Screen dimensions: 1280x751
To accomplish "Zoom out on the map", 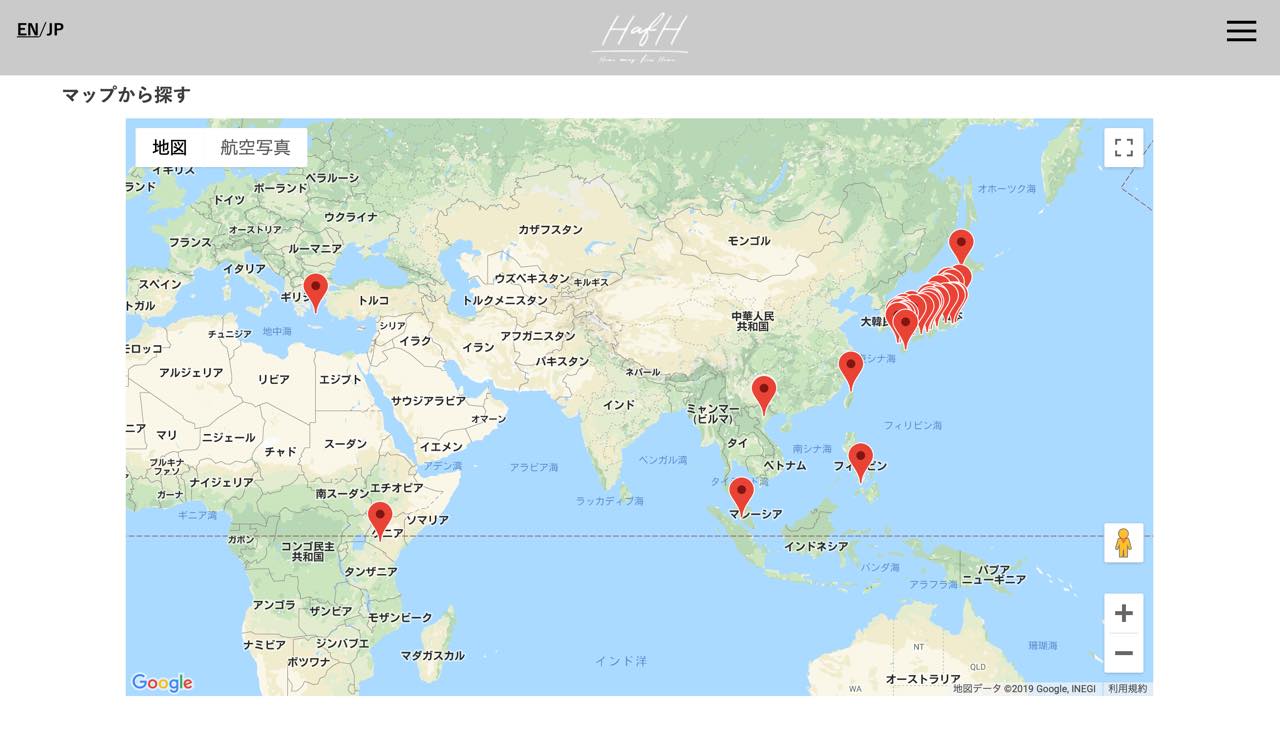I will coord(1123,653).
